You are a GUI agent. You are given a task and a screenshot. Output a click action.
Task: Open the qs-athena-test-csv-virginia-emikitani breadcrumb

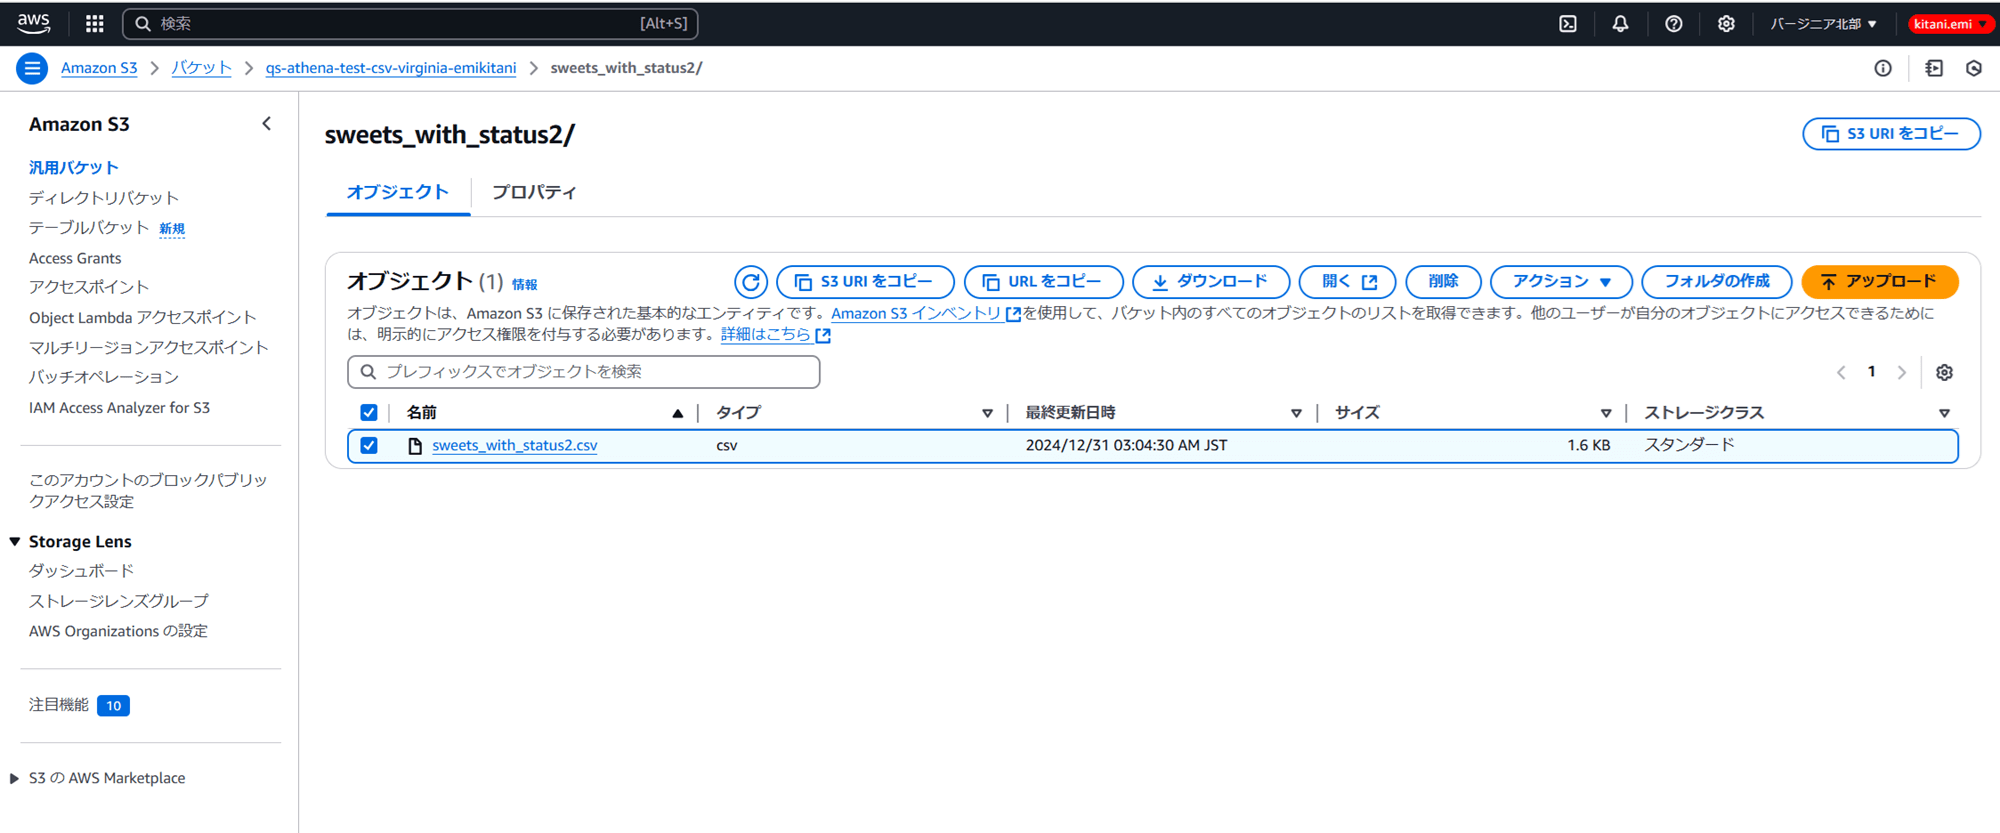point(391,68)
